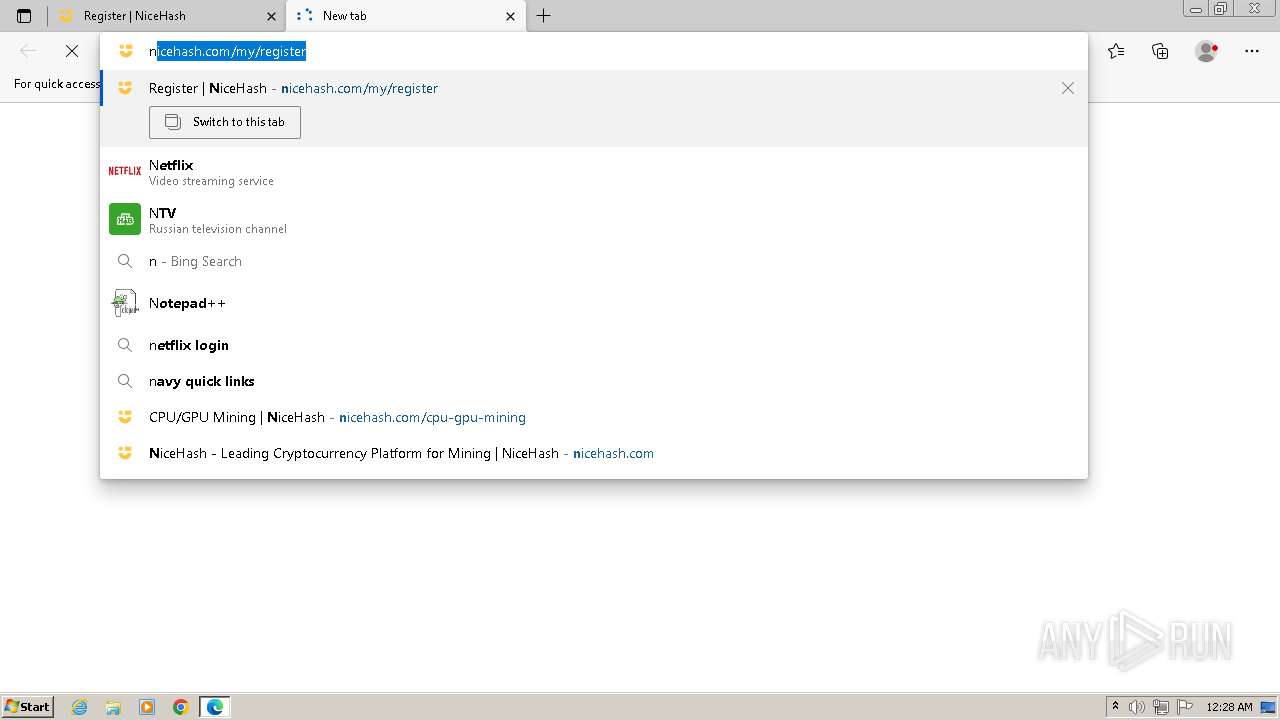Screen dimensions: 1280x720
Task: Click the back navigation arrow
Action: 28,51
